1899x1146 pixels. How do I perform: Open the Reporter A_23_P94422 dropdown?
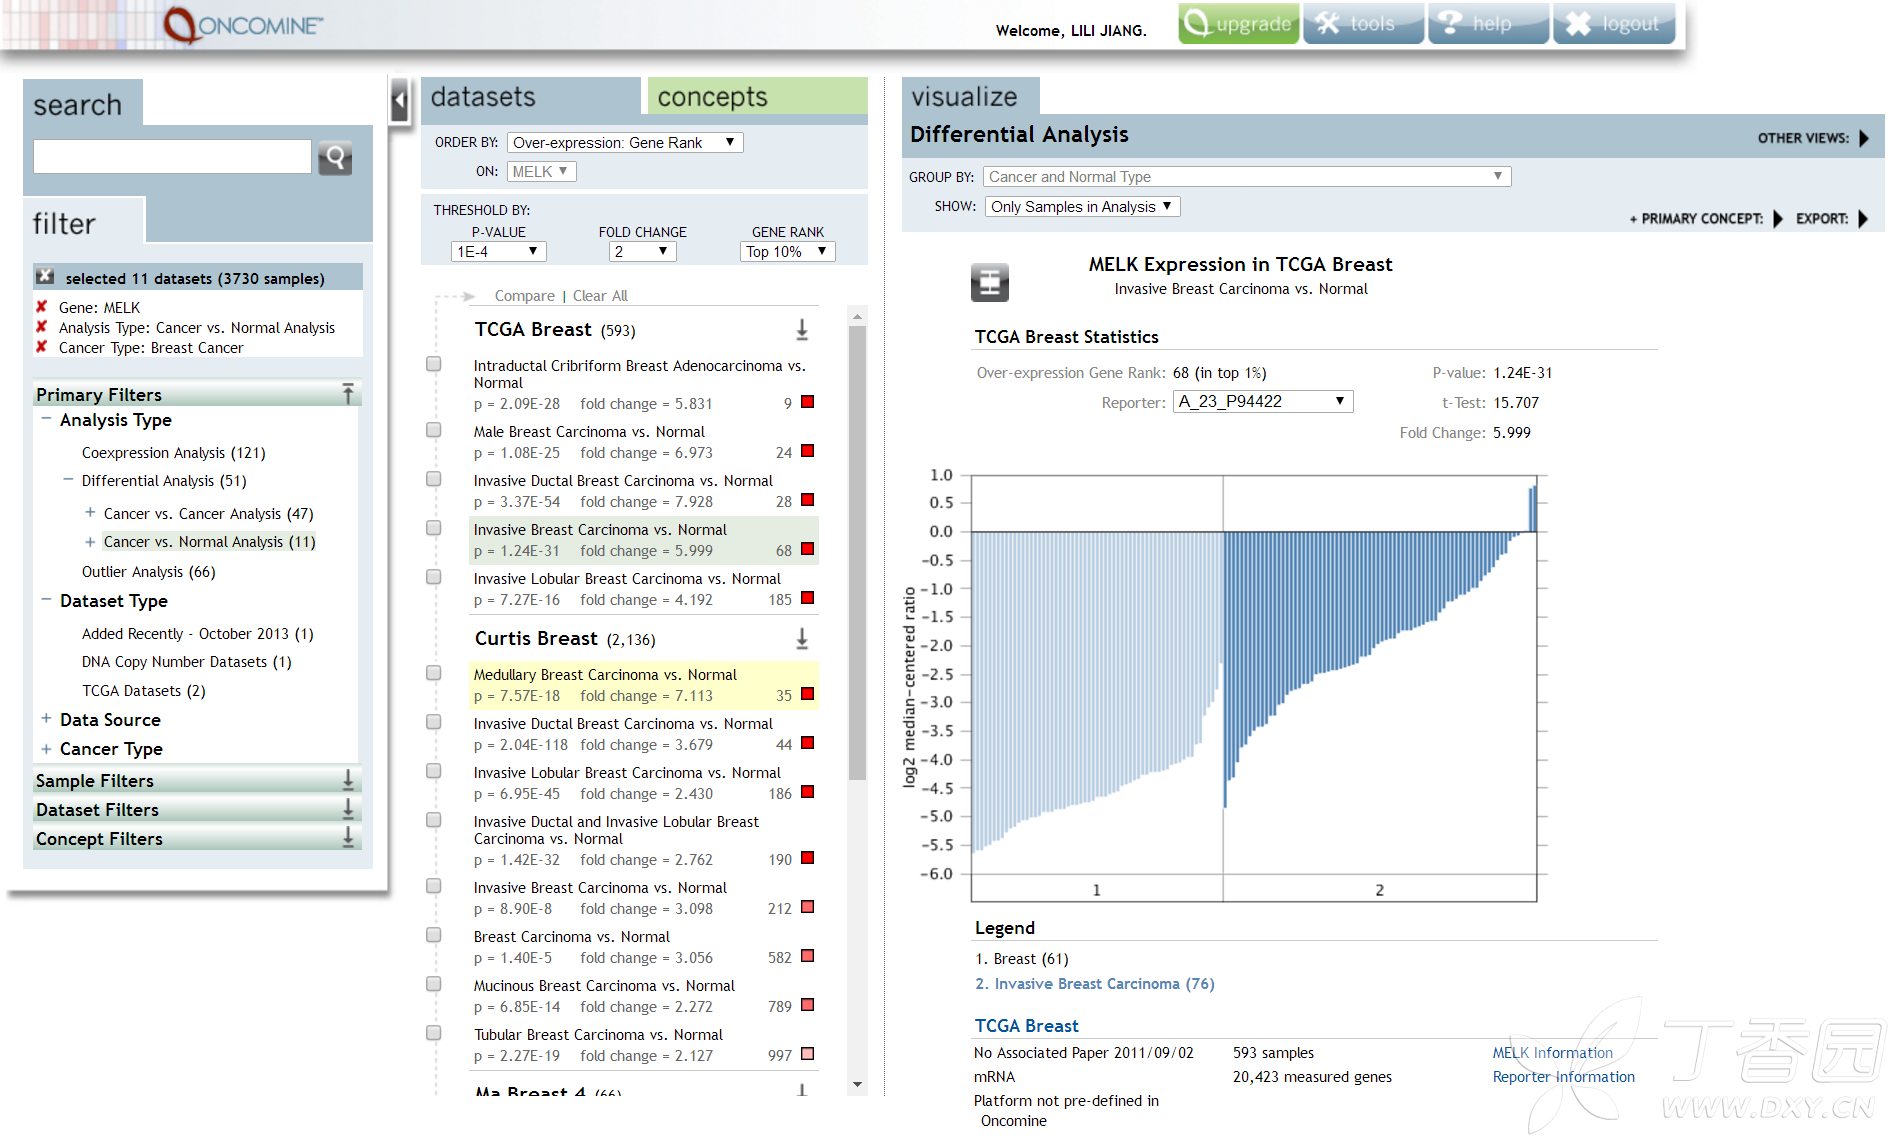tap(1263, 401)
